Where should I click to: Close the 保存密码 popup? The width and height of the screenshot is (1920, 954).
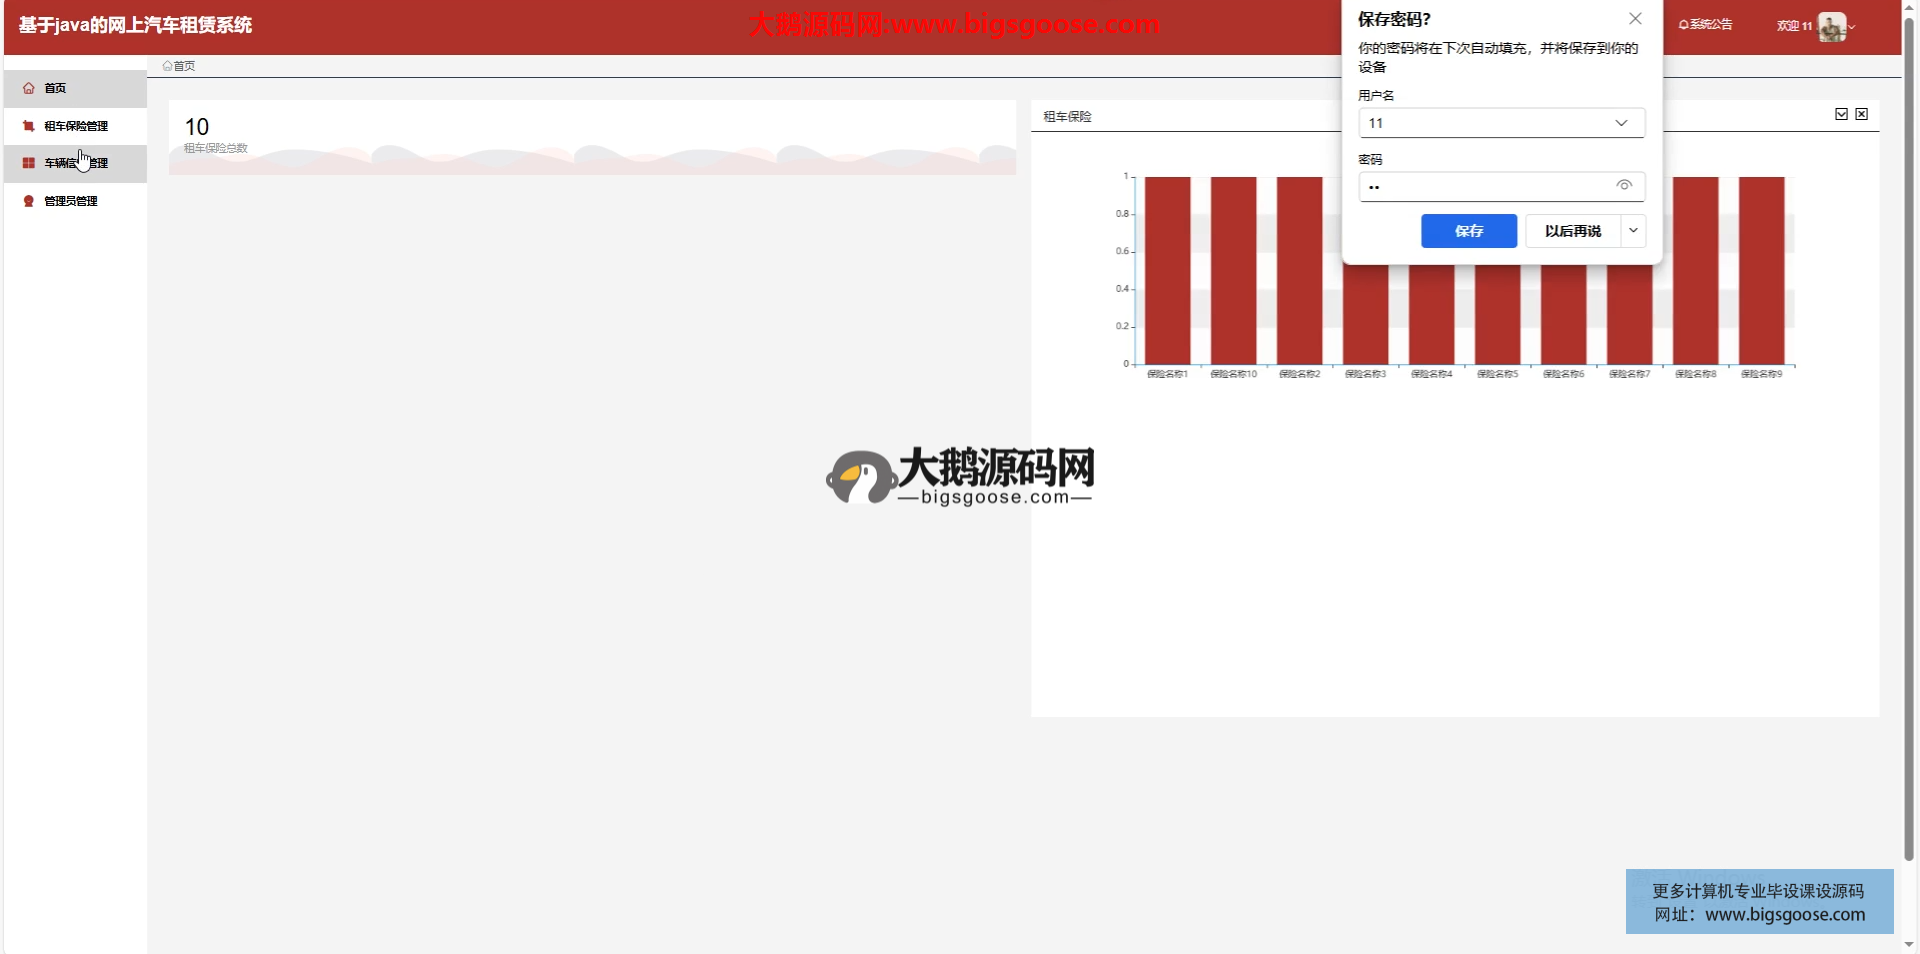click(x=1635, y=19)
